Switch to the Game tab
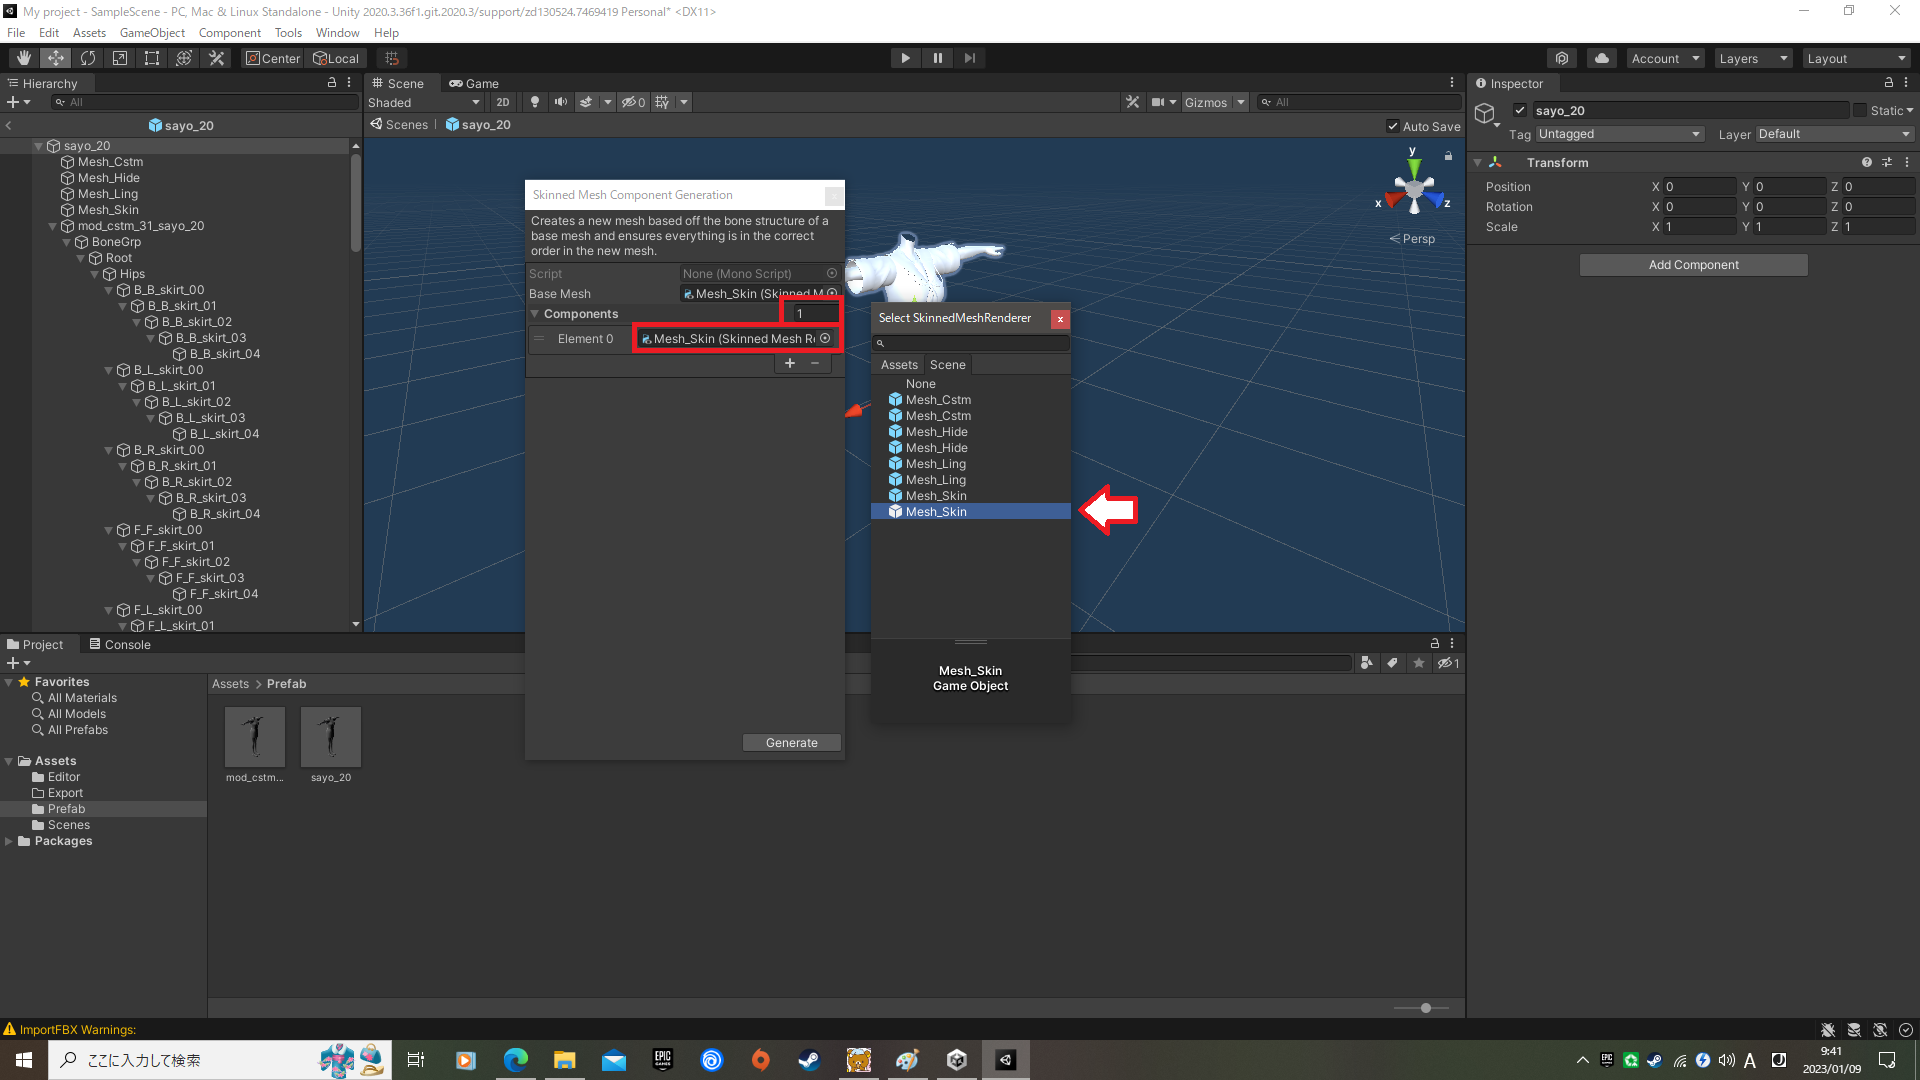This screenshot has height=1080, width=1920. [474, 84]
